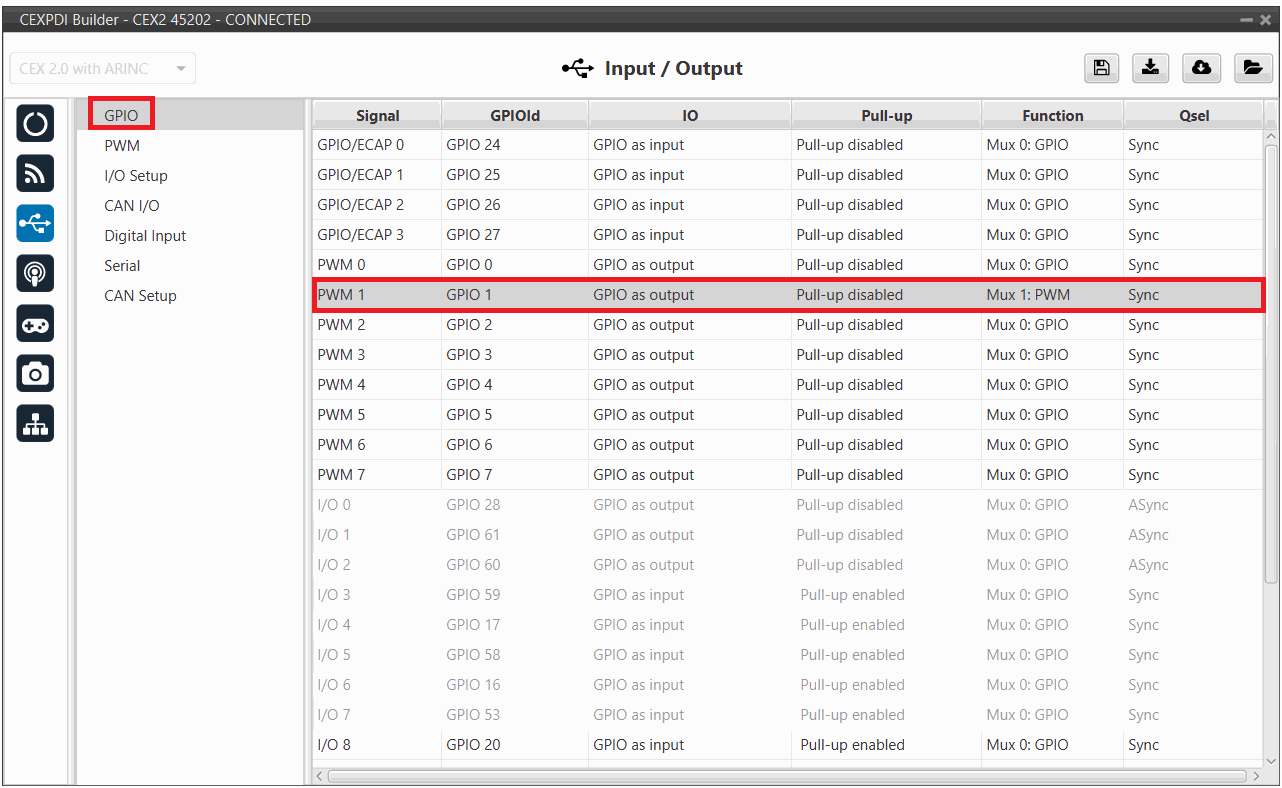Click the RSS feed sidebar icon
Viewport: 1282px width, 788px height.
(x=35, y=174)
